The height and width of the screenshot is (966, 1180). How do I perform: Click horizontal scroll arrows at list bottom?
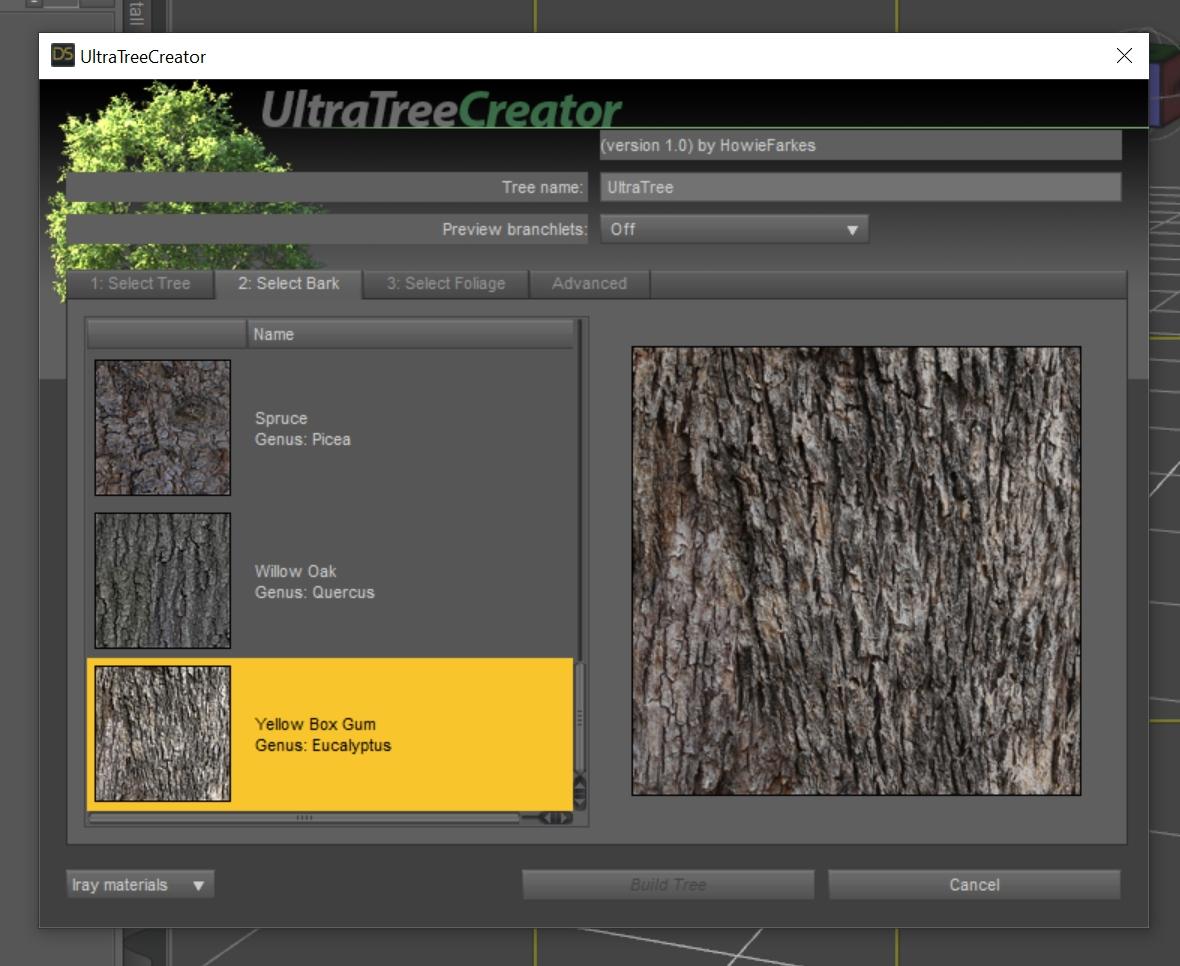point(555,818)
